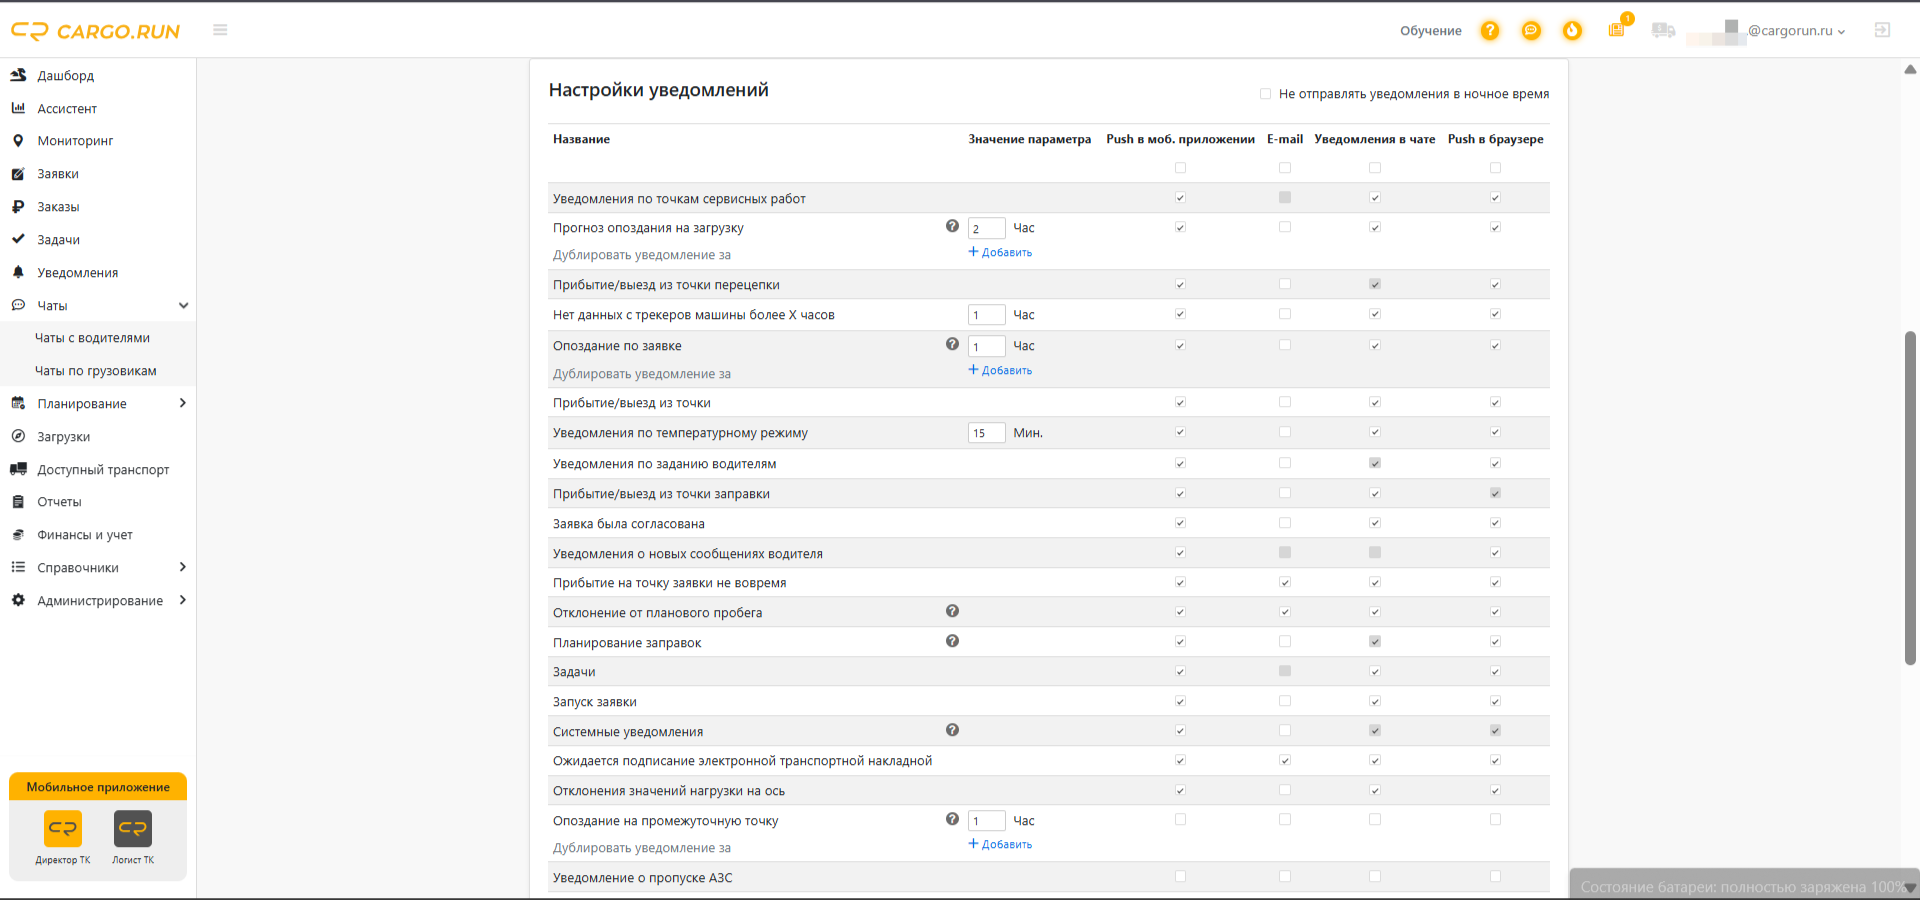
Task: Open Чаты с водителями submenu item
Action: pos(92,338)
